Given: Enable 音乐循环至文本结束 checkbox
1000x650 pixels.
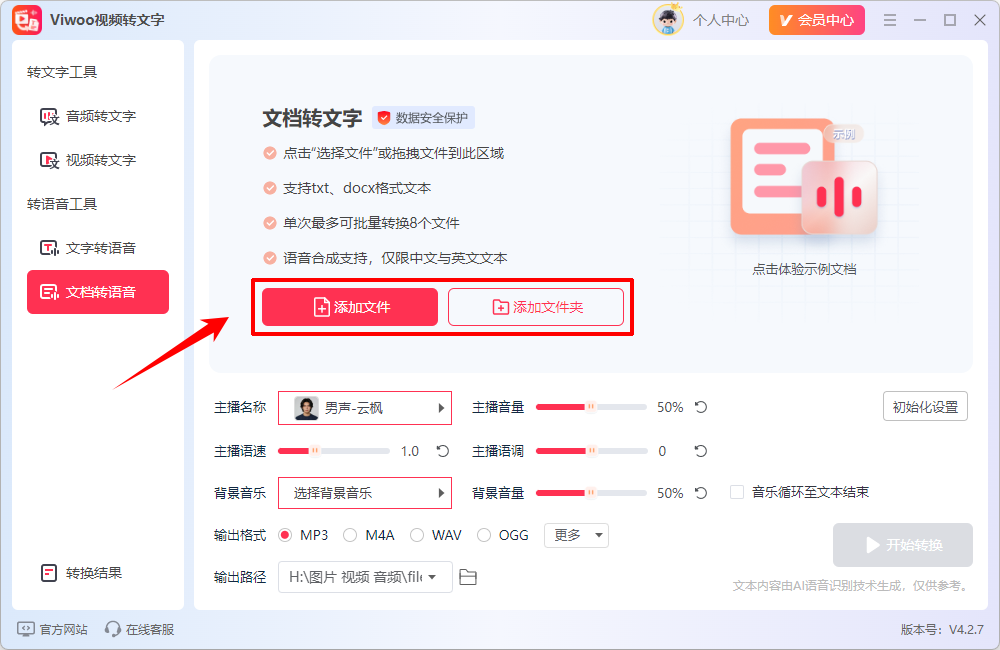Looking at the screenshot, I should (x=737, y=492).
